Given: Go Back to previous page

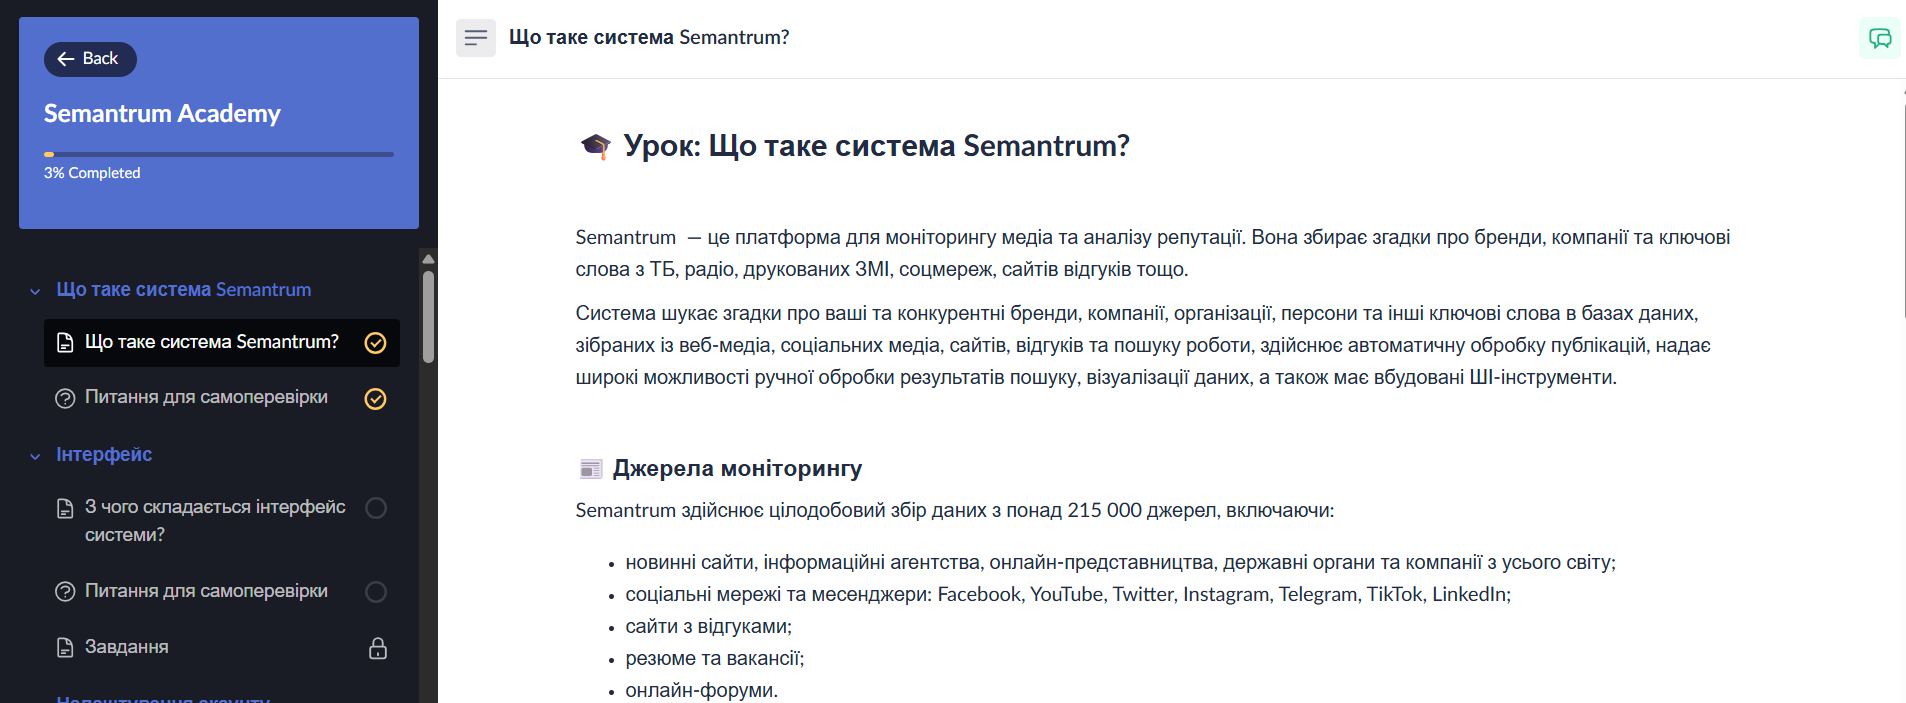Looking at the screenshot, I should (90, 59).
